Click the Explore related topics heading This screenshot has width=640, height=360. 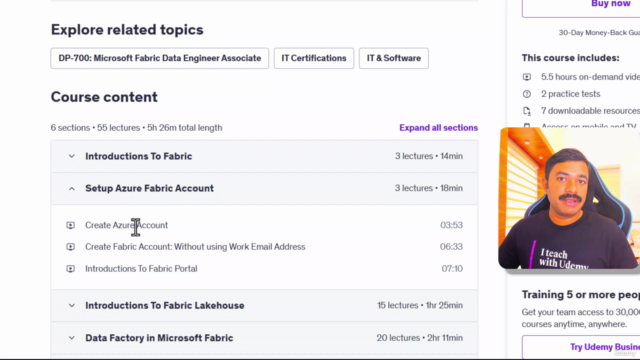click(x=127, y=30)
